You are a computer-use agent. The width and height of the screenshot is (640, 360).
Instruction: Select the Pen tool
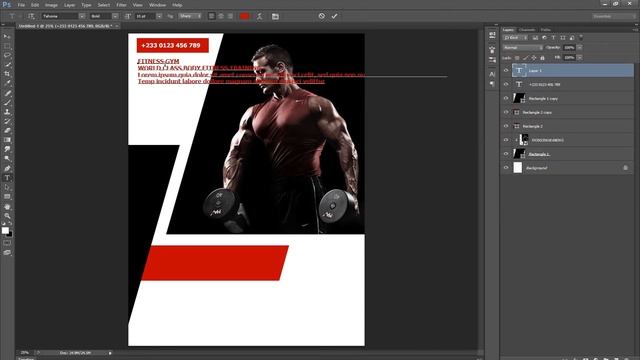pyautogui.click(x=7, y=168)
